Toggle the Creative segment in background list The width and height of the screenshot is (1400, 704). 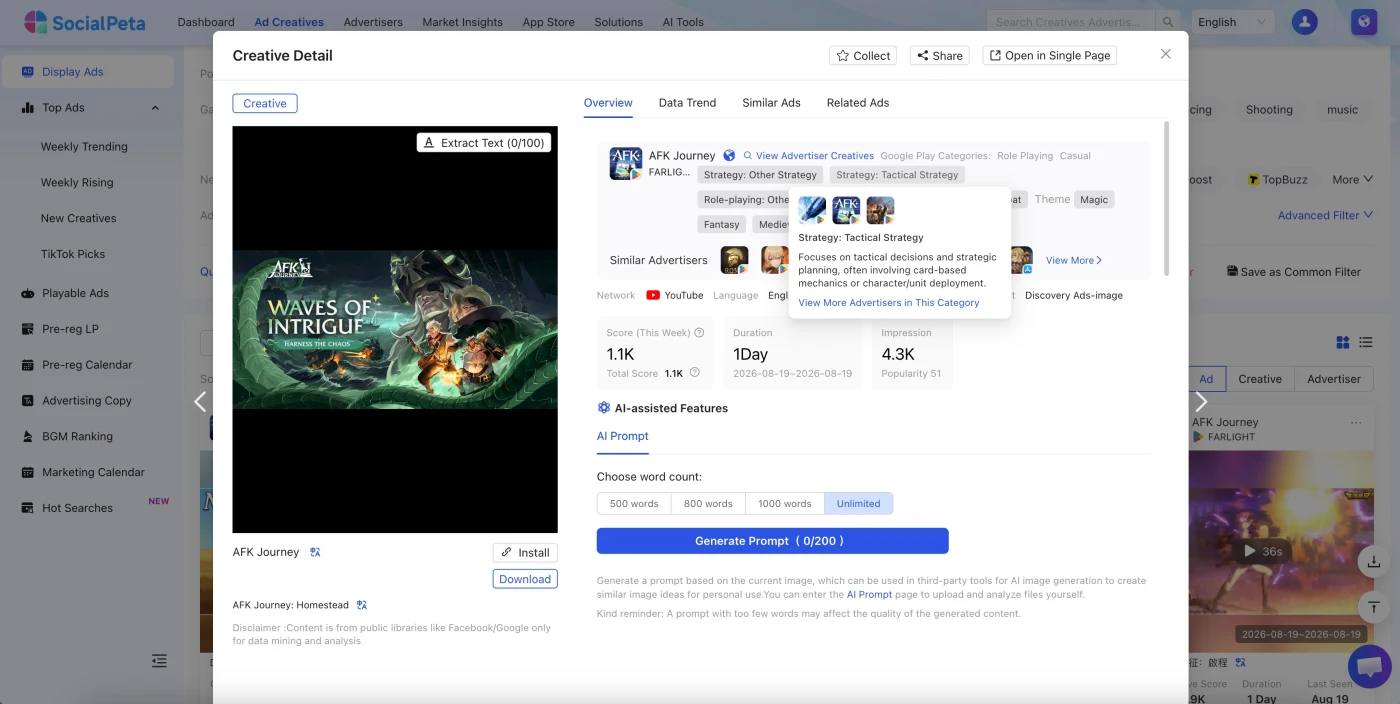(1260, 379)
